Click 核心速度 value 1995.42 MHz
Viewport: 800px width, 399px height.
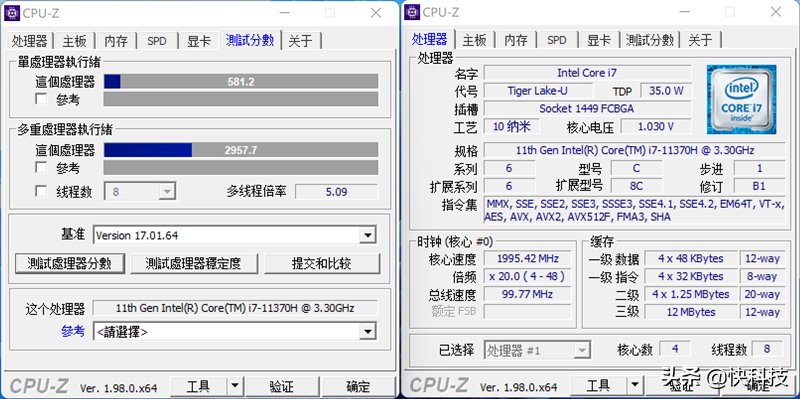tap(528, 258)
